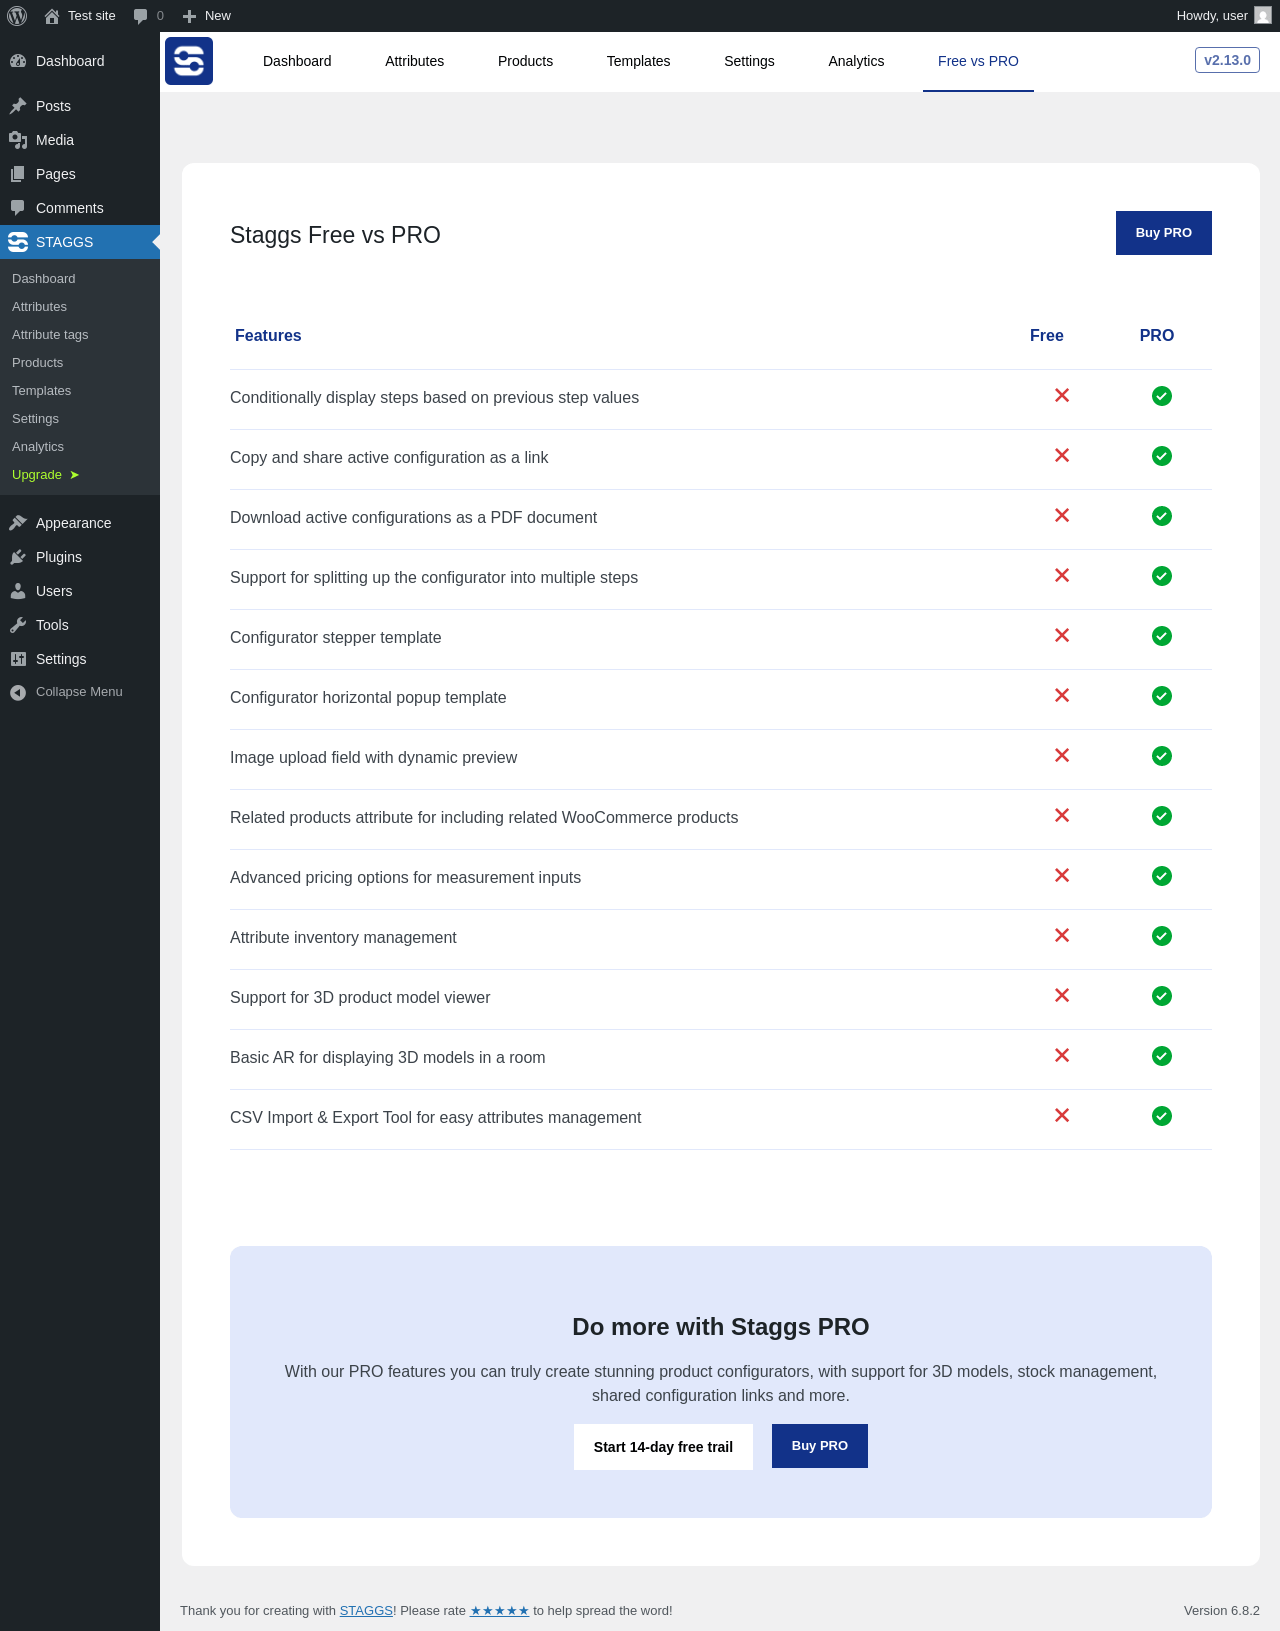Click the Staggs logo icon in header
The height and width of the screenshot is (1631, 1280).
pos(189,61)
